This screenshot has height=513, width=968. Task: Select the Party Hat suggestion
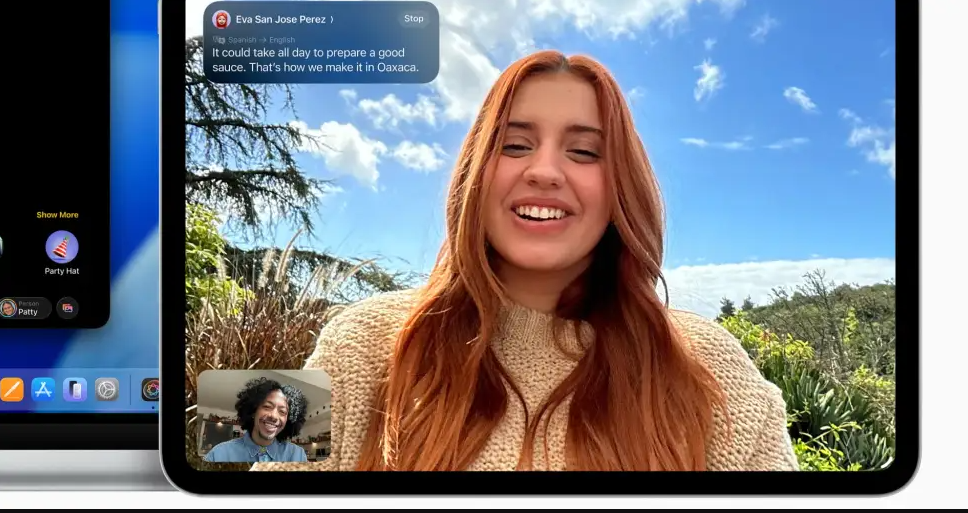click(62, 247)
